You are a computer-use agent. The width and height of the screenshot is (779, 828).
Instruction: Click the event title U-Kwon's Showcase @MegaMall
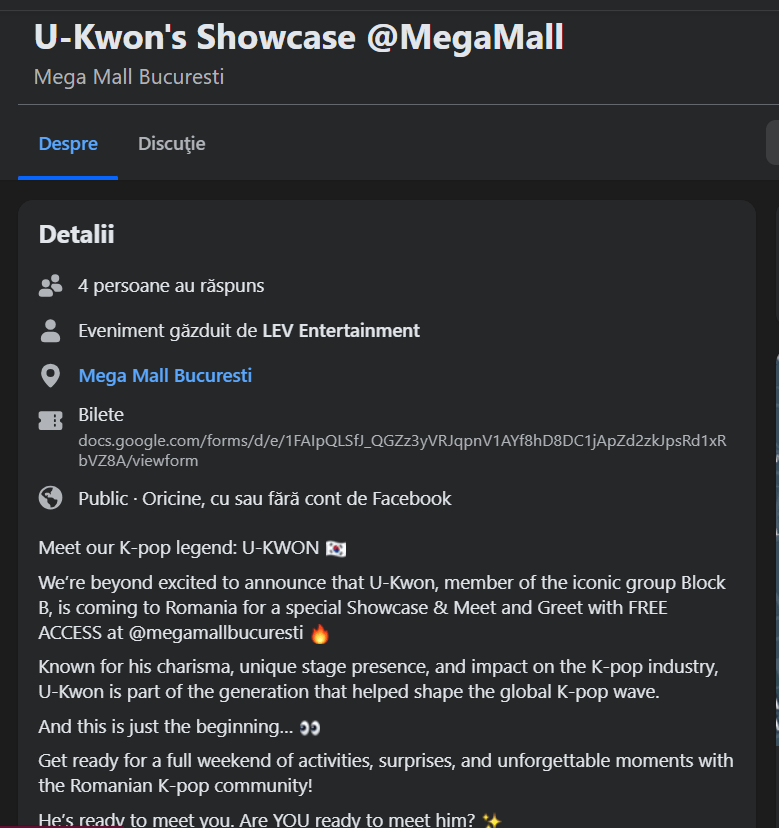299,38
